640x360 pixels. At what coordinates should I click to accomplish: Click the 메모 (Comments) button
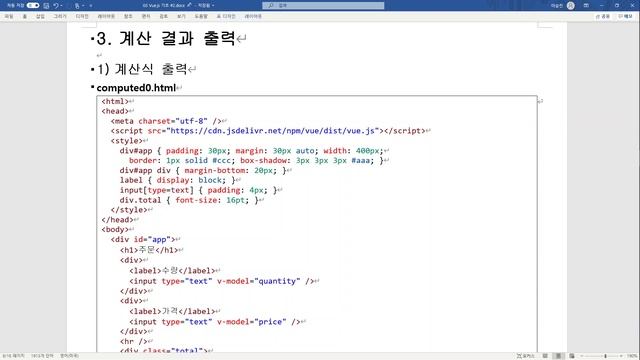point(625,16)
